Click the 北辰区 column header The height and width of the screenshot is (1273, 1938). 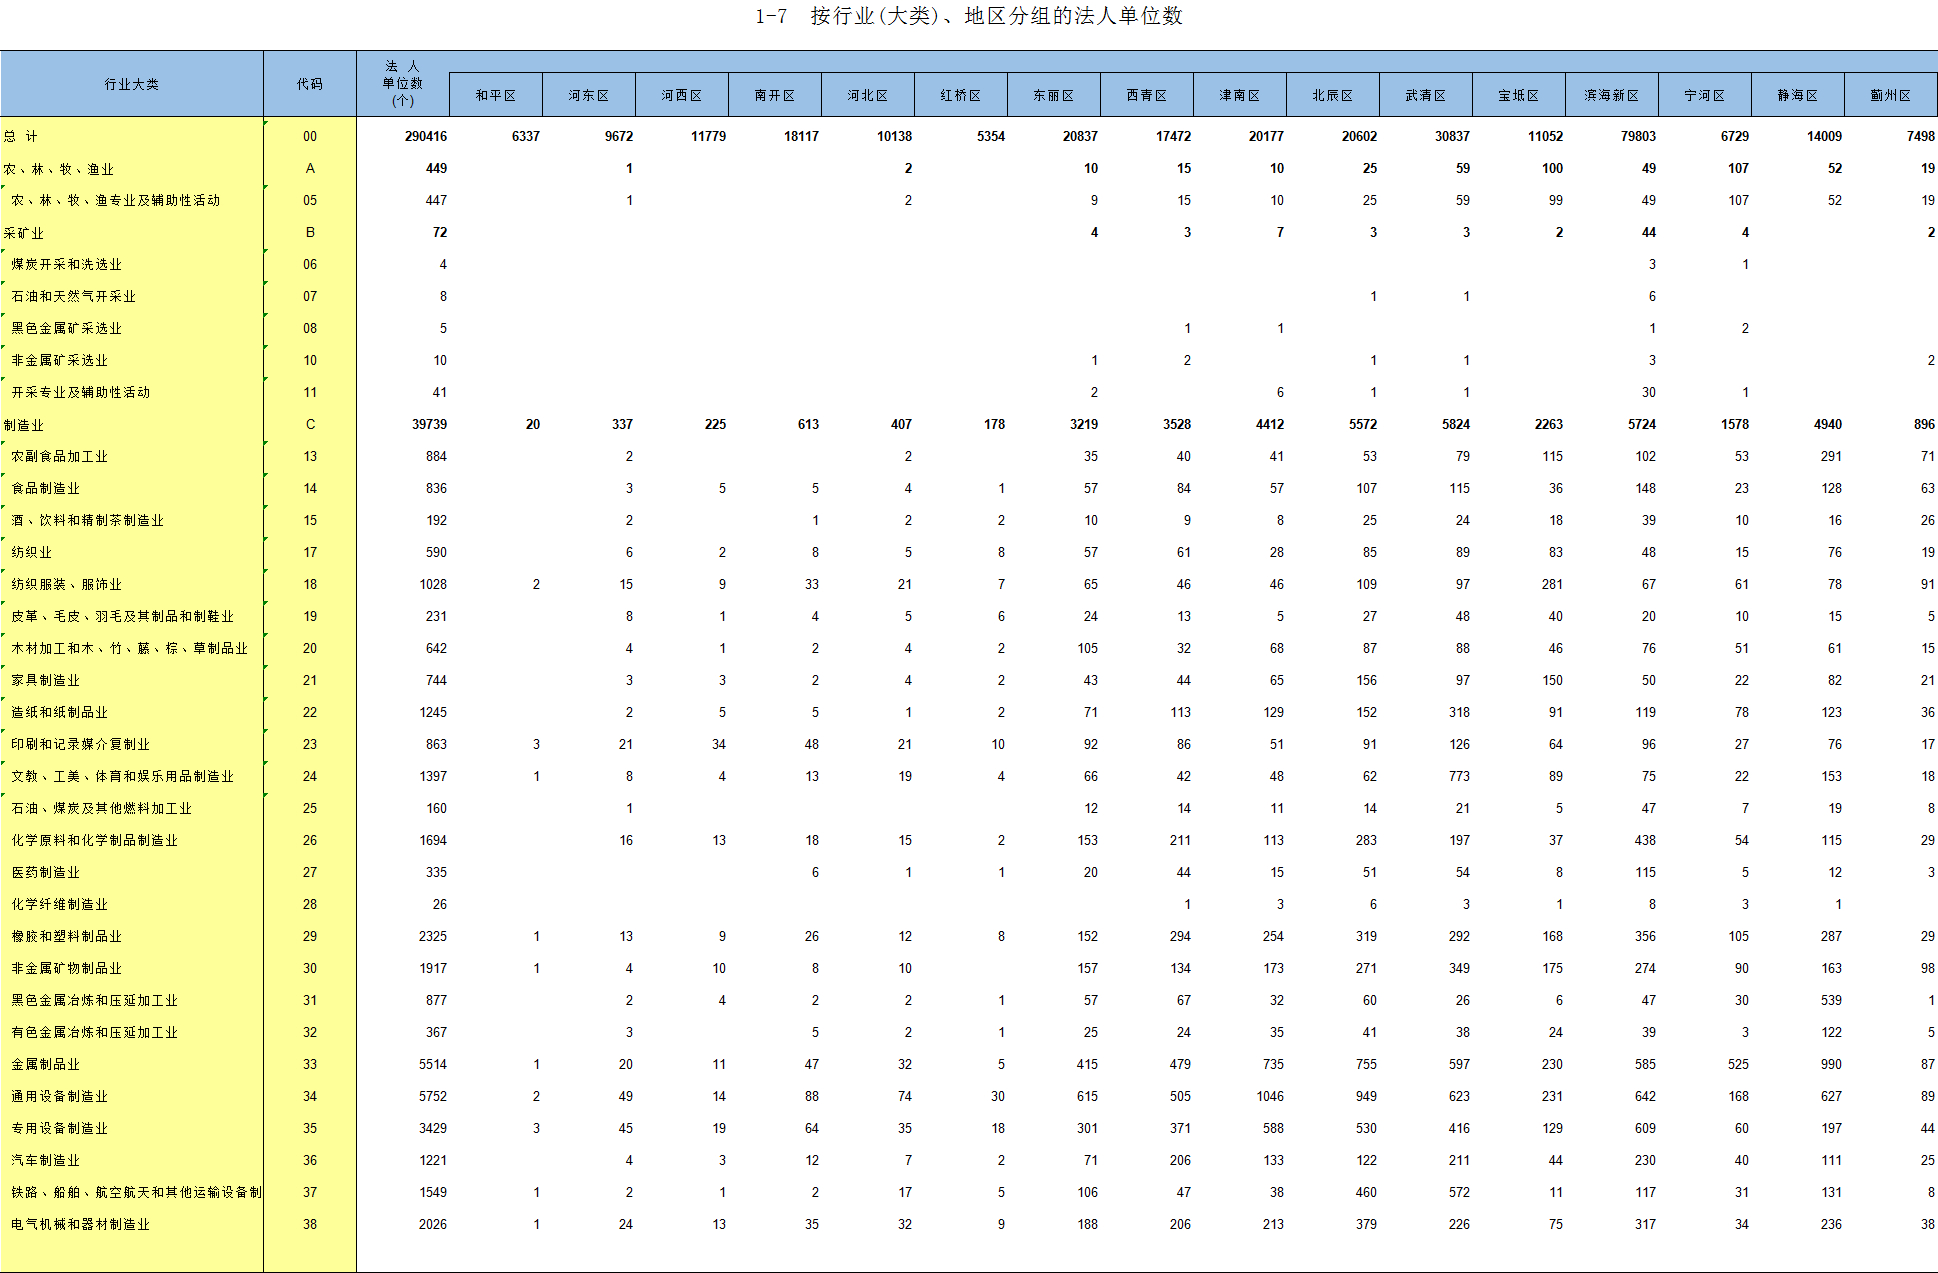coord(1333,95)
